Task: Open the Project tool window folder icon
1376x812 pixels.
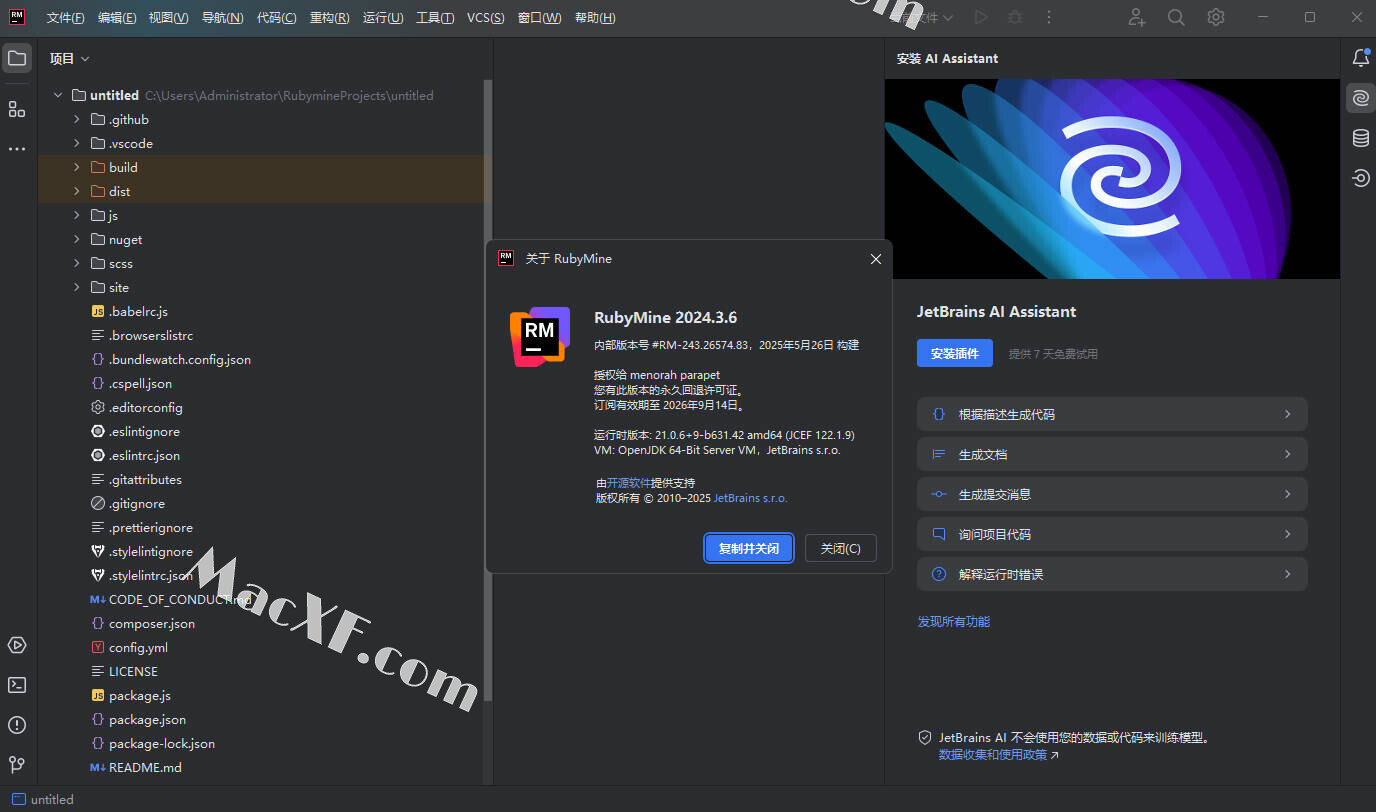Action: click(17, 58)
